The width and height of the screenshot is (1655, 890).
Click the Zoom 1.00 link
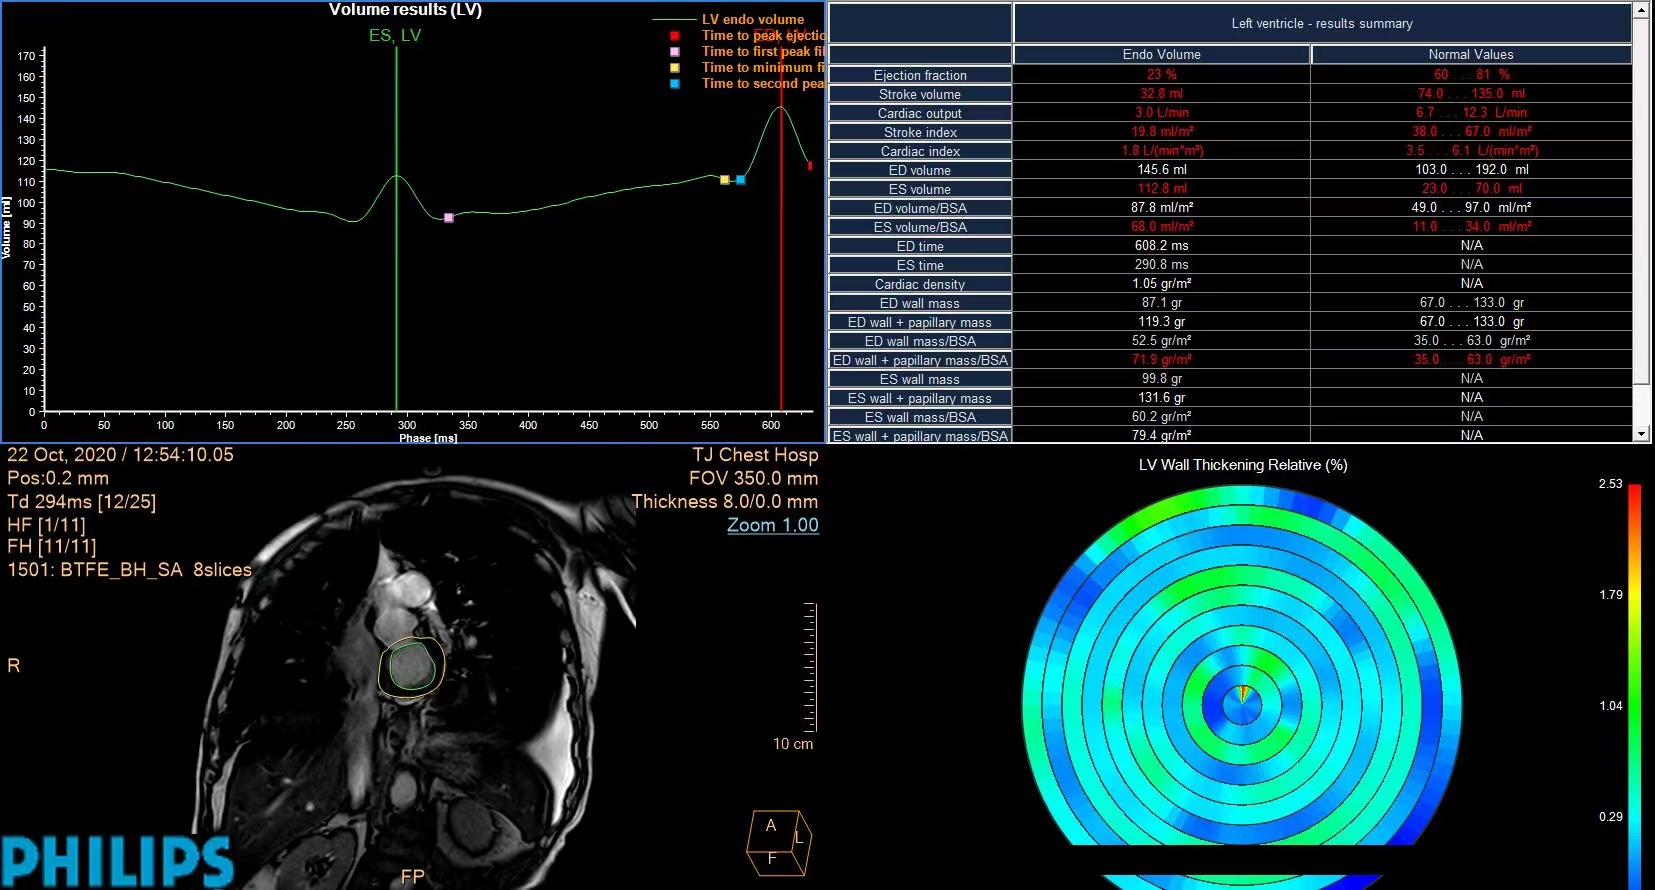click(772, 525)
